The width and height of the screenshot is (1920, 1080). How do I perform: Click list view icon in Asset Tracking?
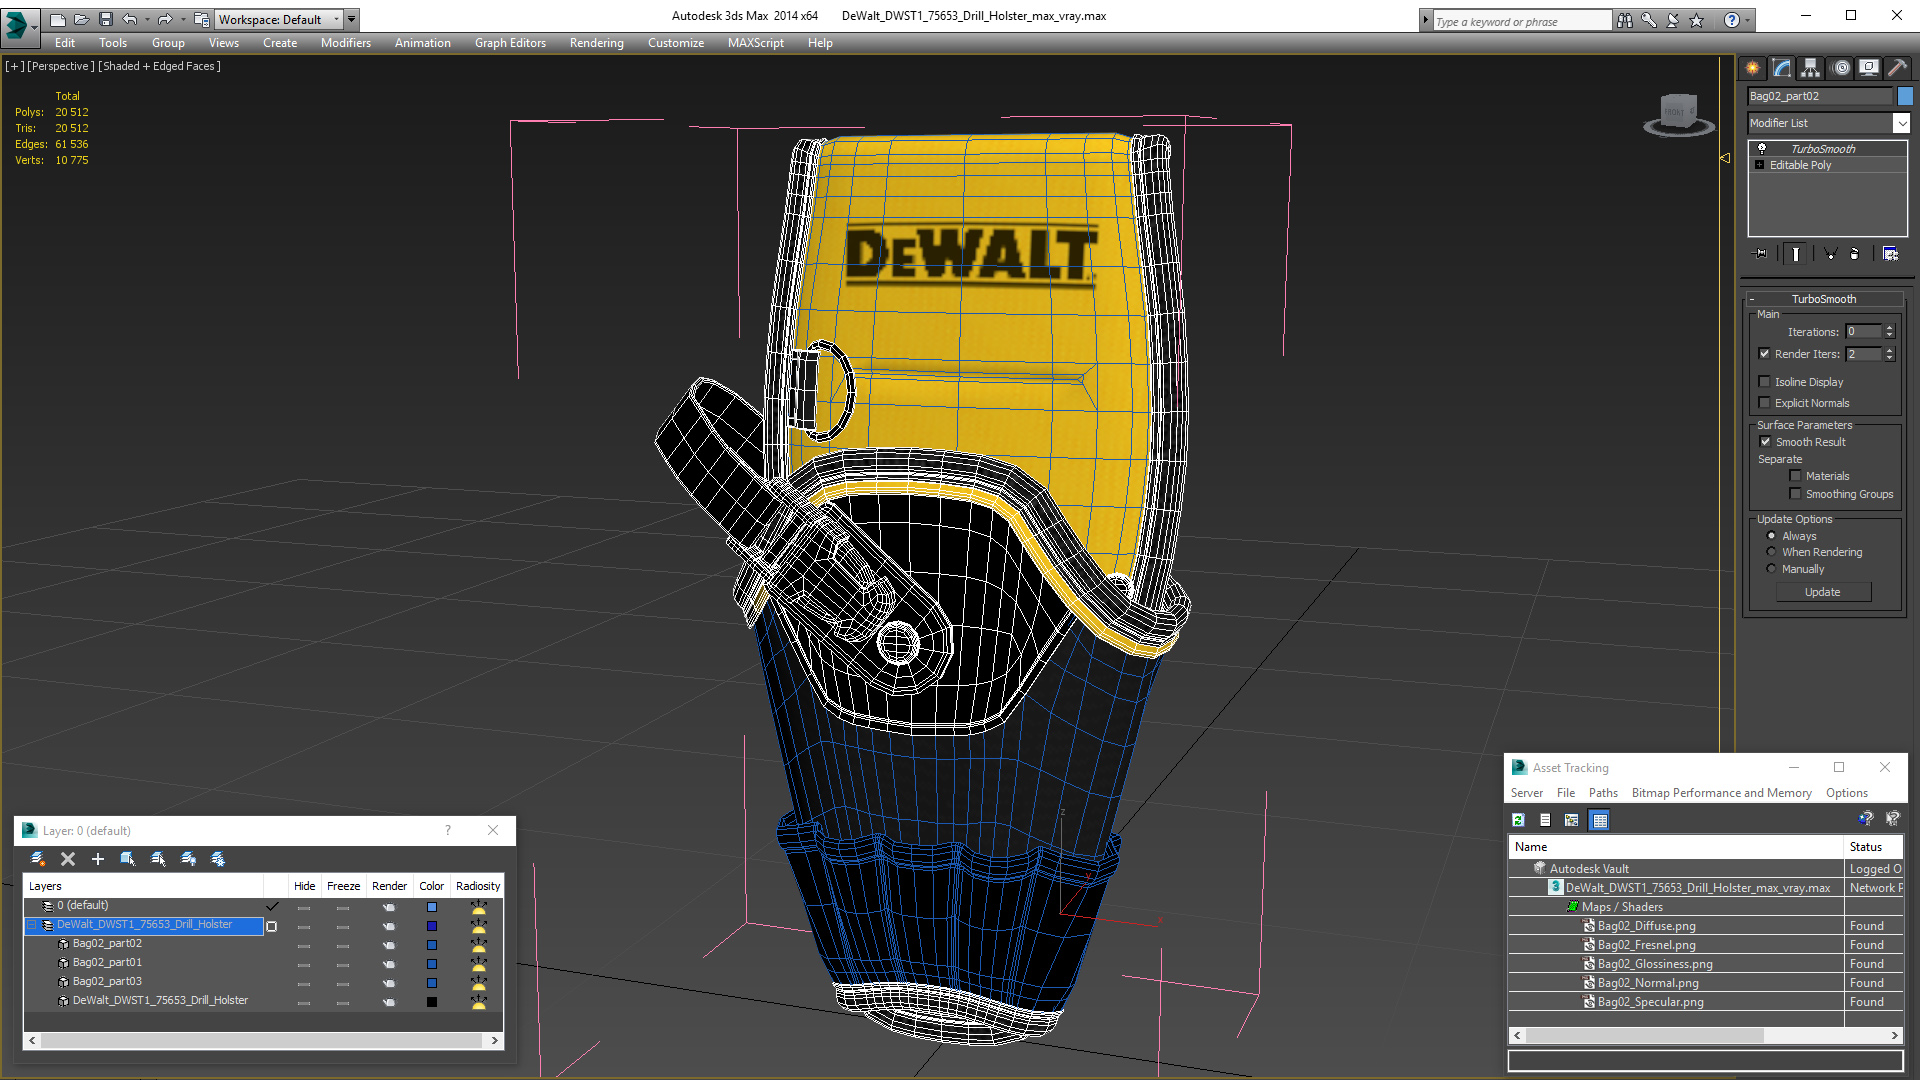[1545, 820]
